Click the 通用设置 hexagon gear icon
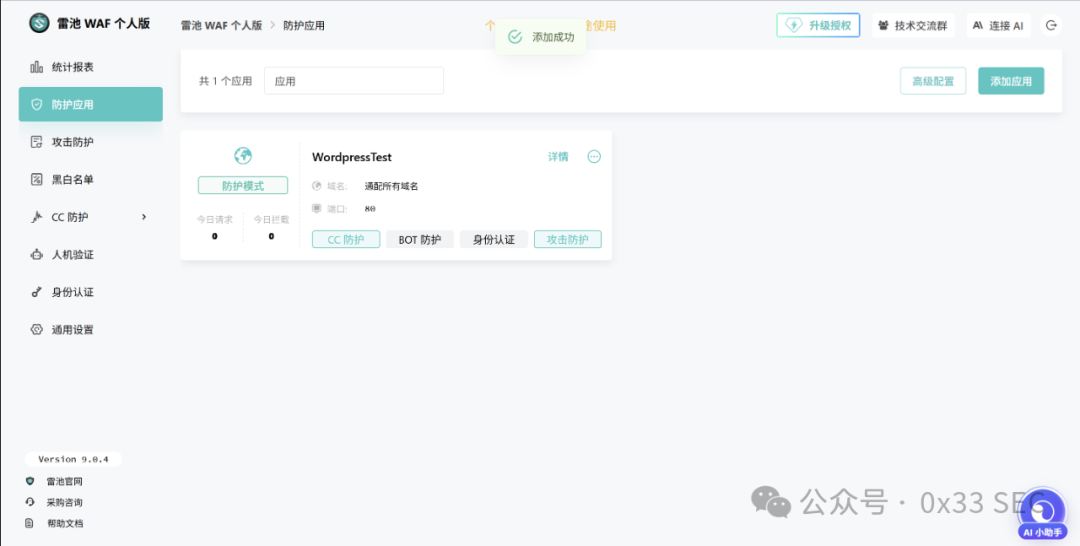Image resolution: width=1080 pixels, height=546 pixels. coord(37,329)
